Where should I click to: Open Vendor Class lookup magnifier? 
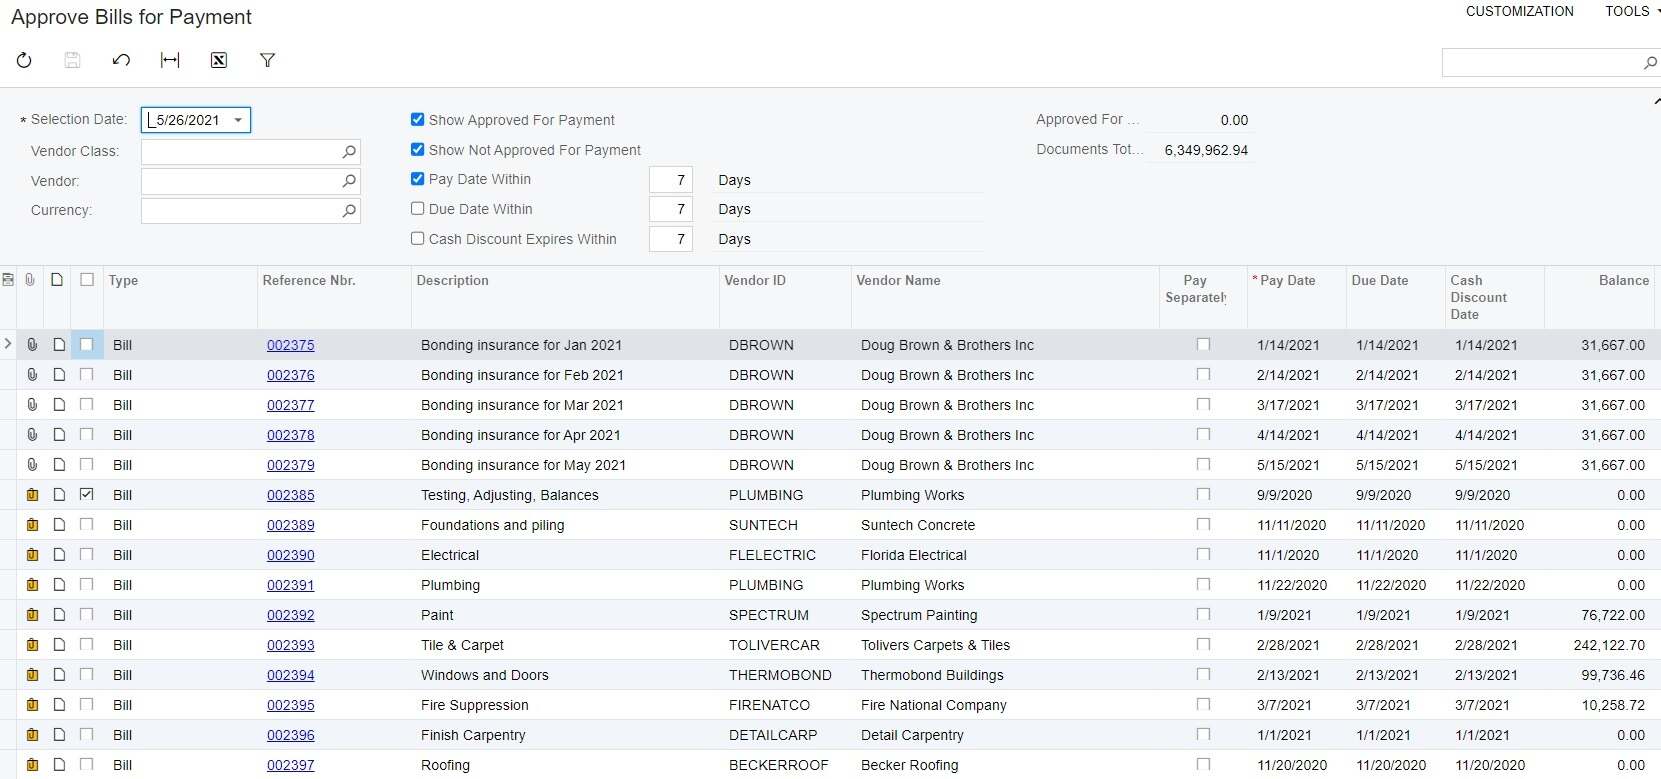pyautogui.click(x=349, y=151)
